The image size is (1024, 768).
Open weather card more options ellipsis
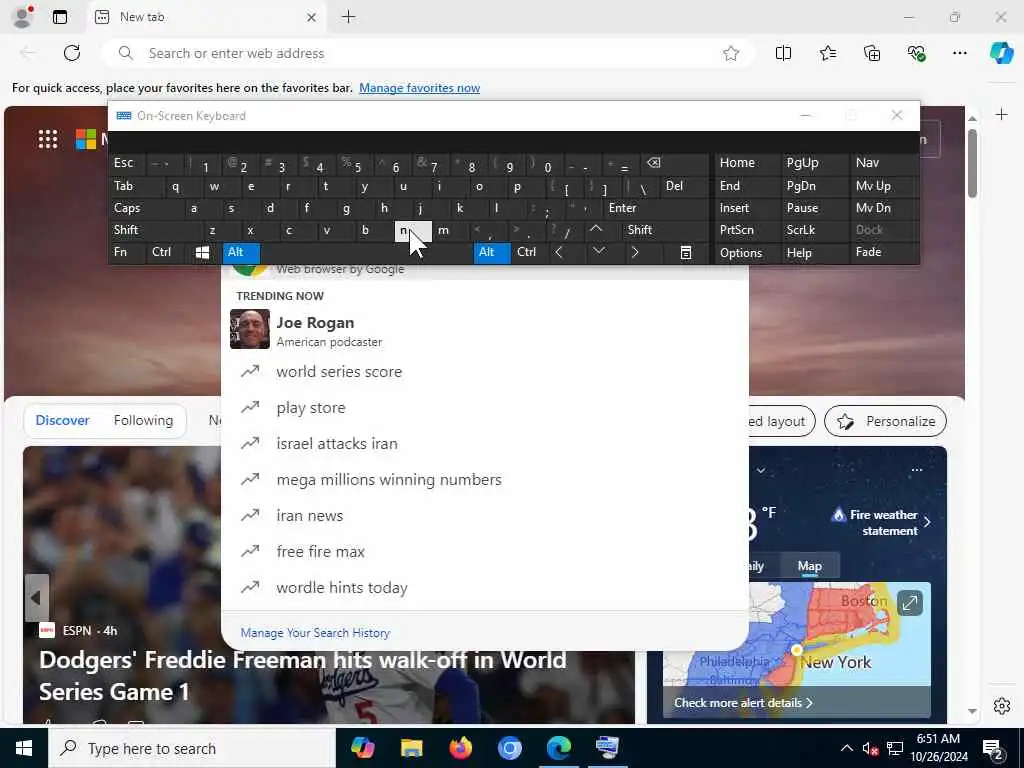click(916, 470)
